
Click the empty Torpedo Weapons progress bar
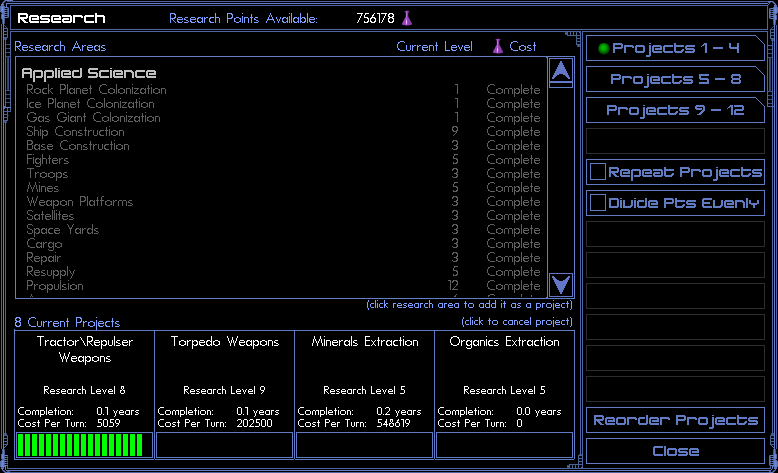pos(224,445)
